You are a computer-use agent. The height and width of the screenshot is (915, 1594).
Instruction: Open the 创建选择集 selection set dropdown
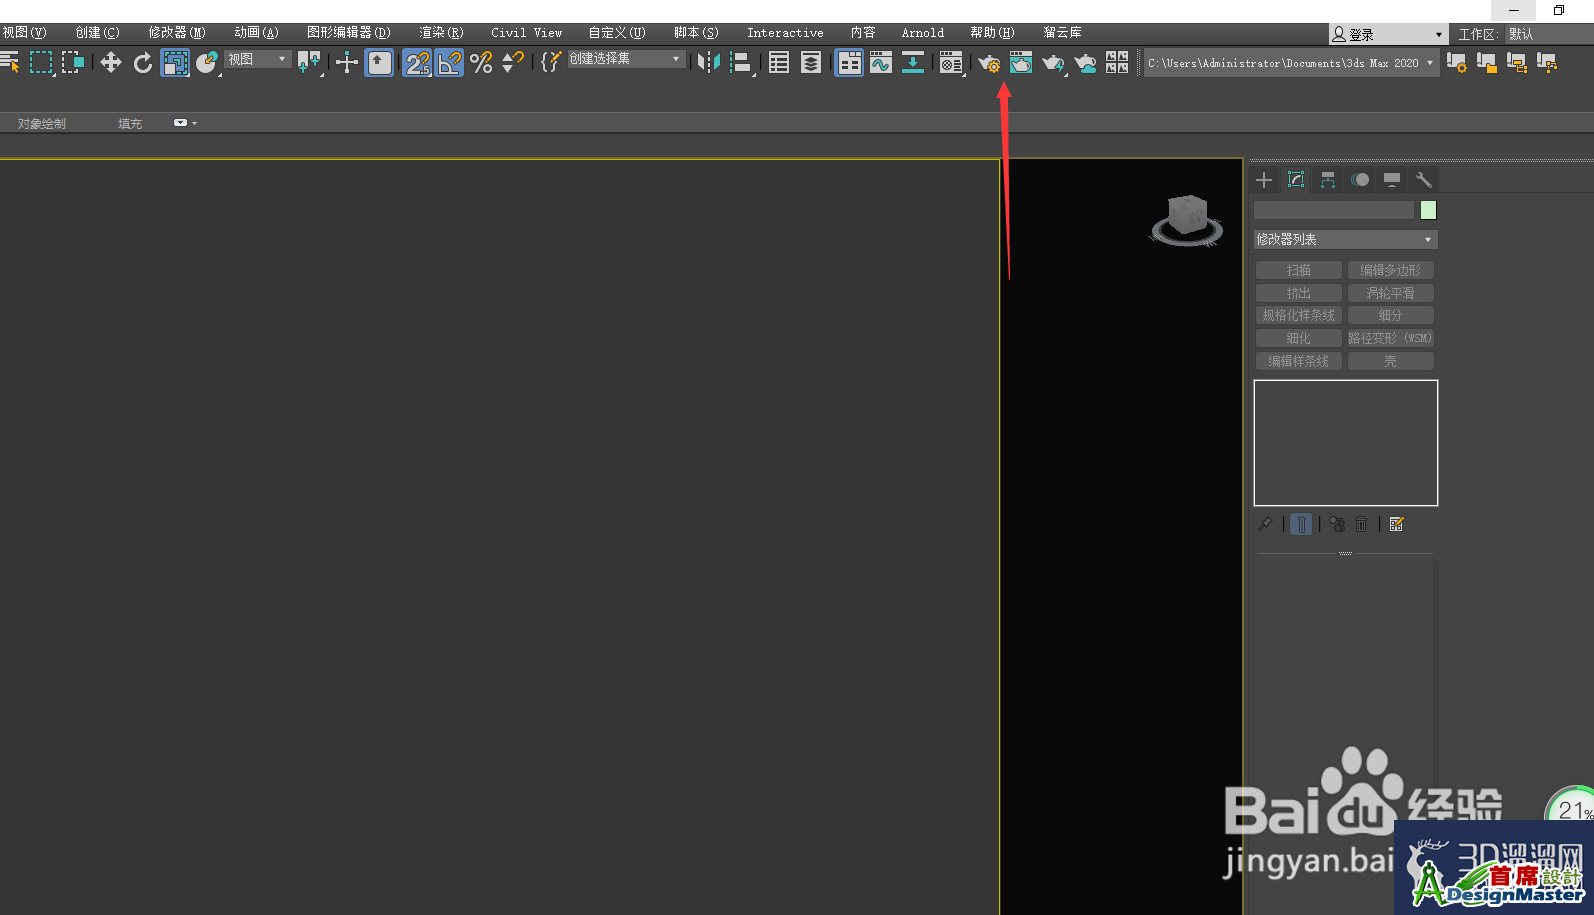point(625,60)
